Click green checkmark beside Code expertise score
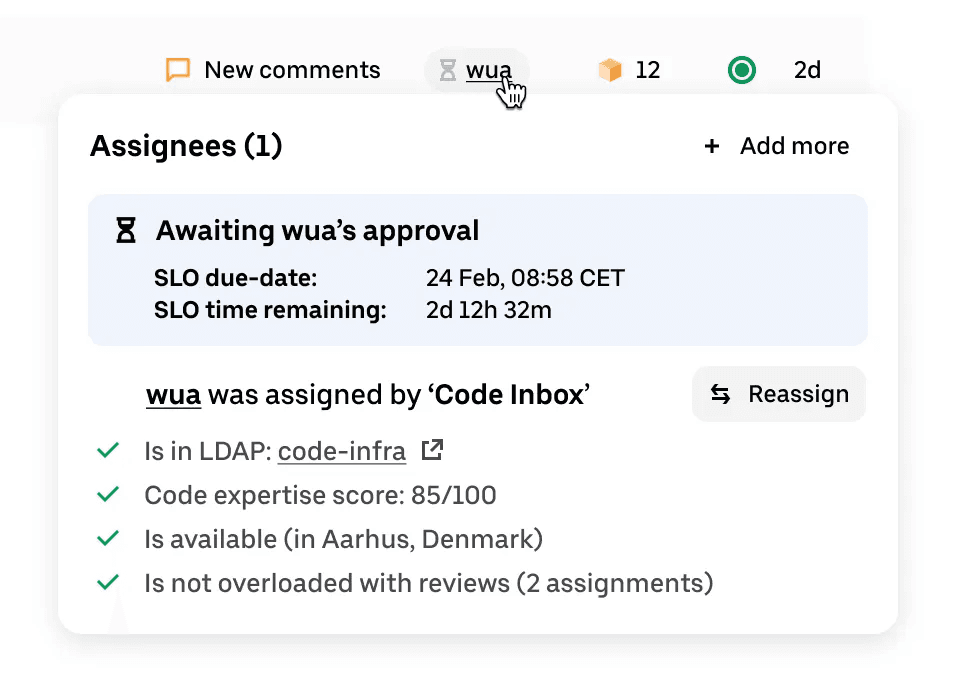956x692 pixels. [x=108, y=494]
